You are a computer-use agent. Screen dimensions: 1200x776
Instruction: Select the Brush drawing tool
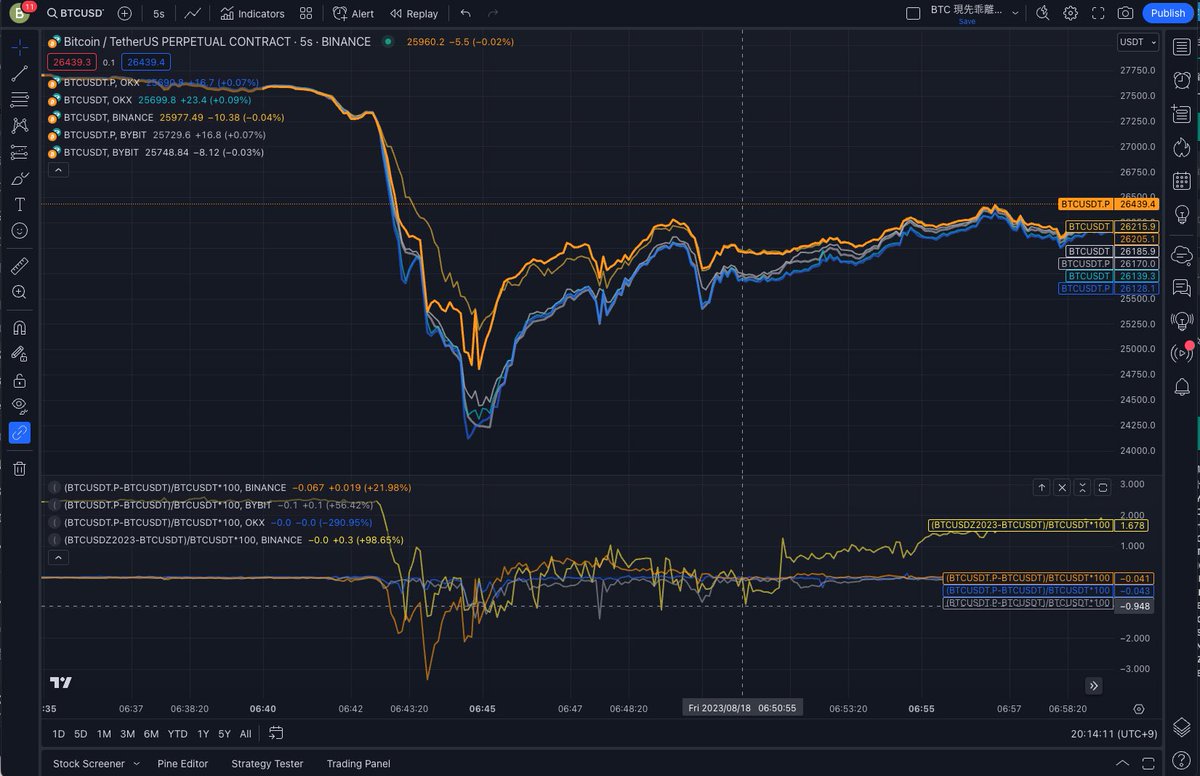tap(20, 178)
